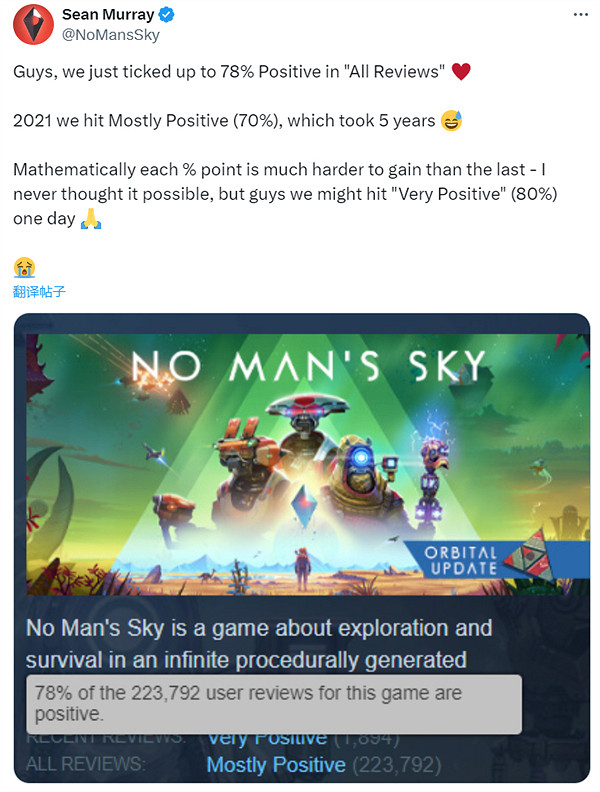Viewport: 600px width, 792px height.
Task: Click the Mostly Positive all reviews link
Action: (276, 765)
